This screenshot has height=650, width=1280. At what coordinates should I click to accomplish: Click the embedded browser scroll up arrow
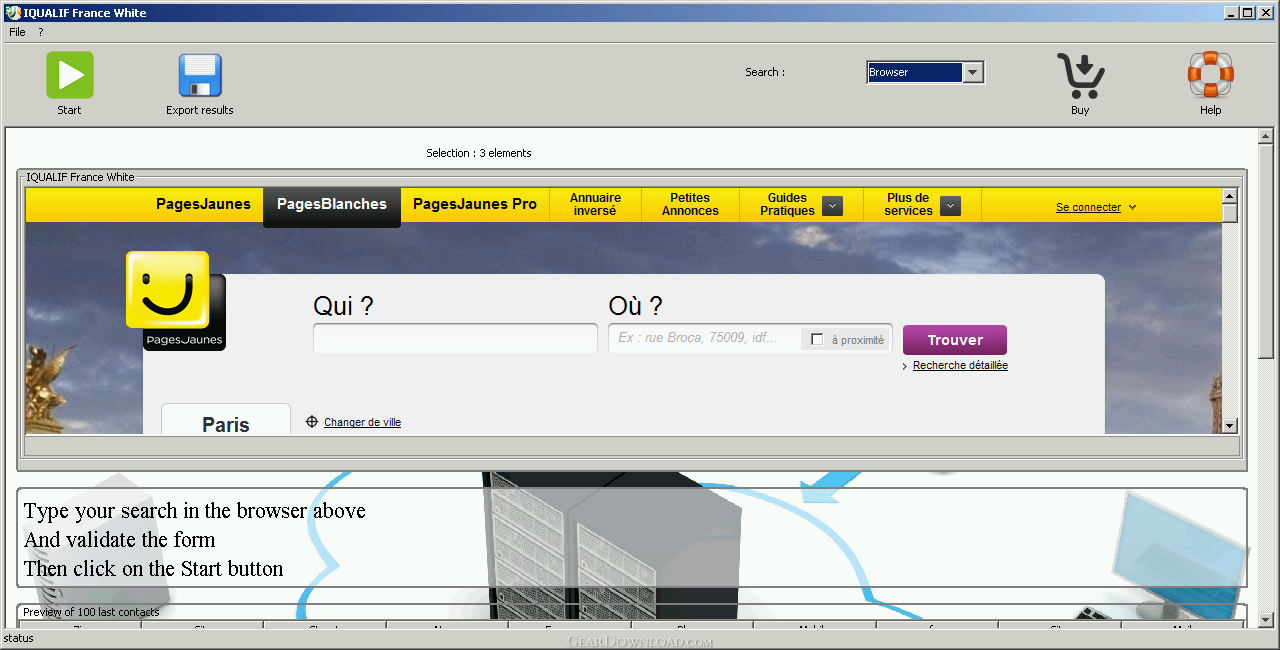tap(1230, 196)
